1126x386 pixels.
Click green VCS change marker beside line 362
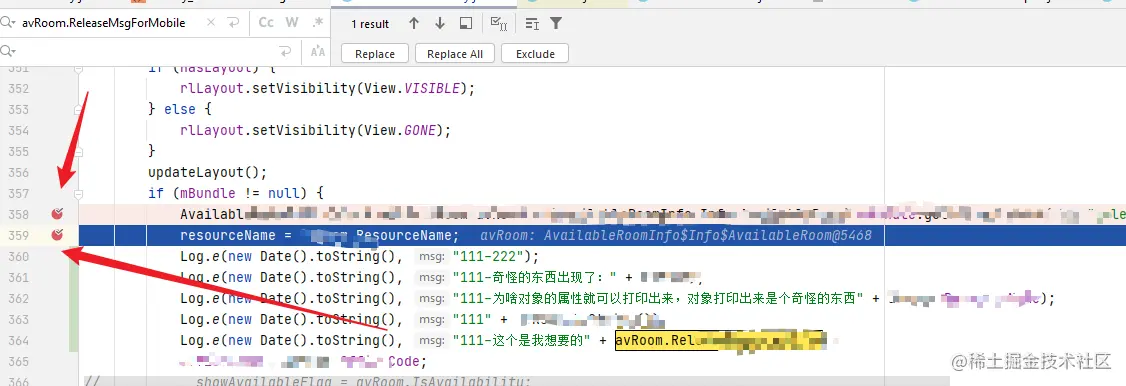(73, 298)
